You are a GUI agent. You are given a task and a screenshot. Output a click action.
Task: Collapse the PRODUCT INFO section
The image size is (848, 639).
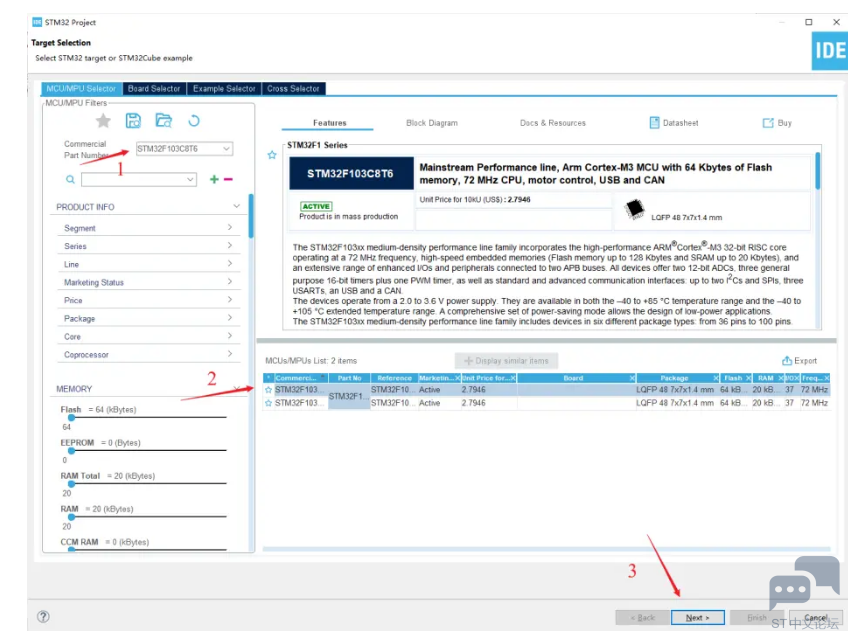236,206
